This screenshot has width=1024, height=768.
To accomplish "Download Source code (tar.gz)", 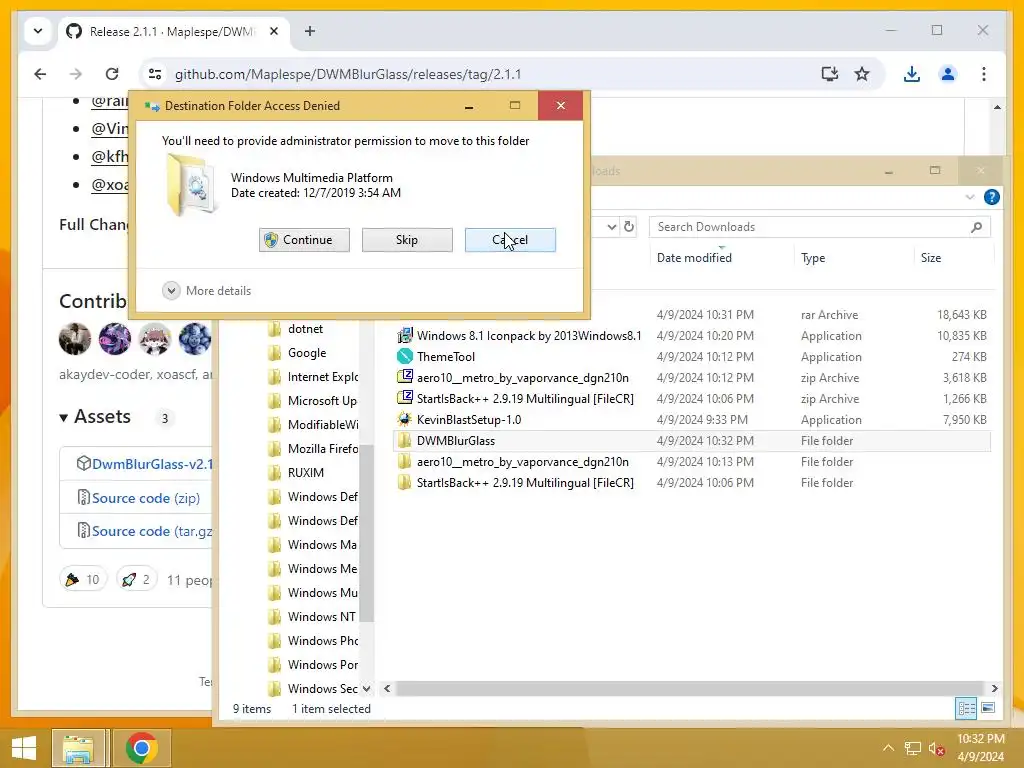I will pos(152,531).
